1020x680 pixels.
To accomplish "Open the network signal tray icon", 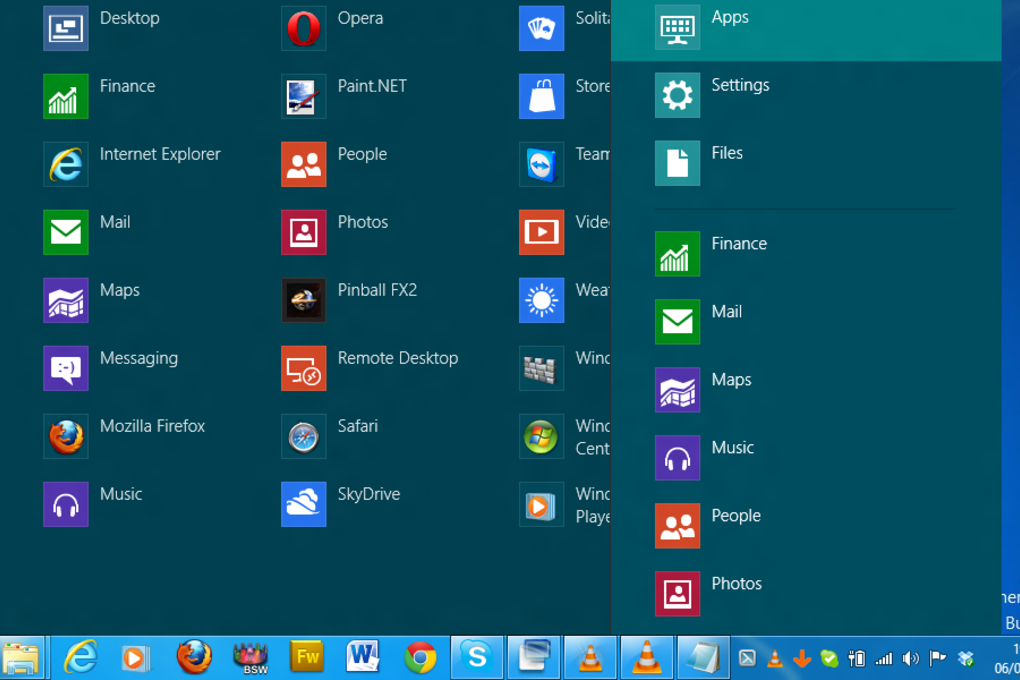I will [x=883, y=659].
